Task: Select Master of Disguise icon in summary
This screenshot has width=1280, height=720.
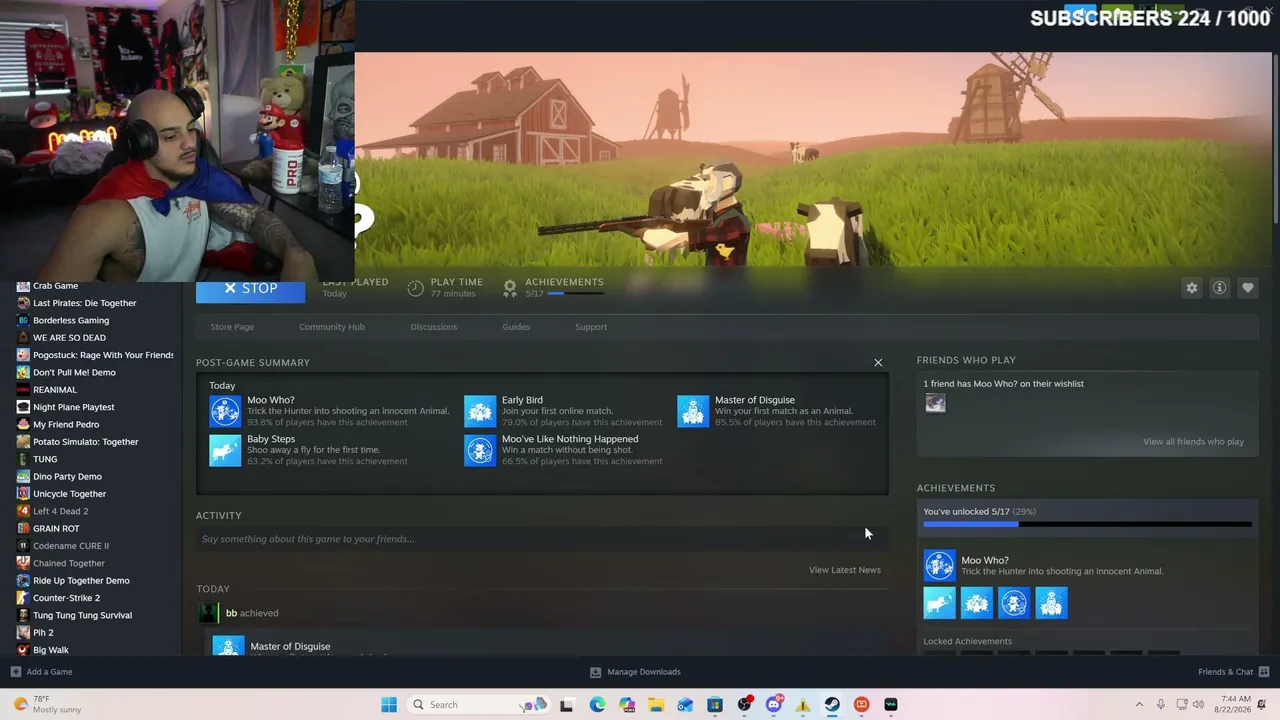Action: 693,411
